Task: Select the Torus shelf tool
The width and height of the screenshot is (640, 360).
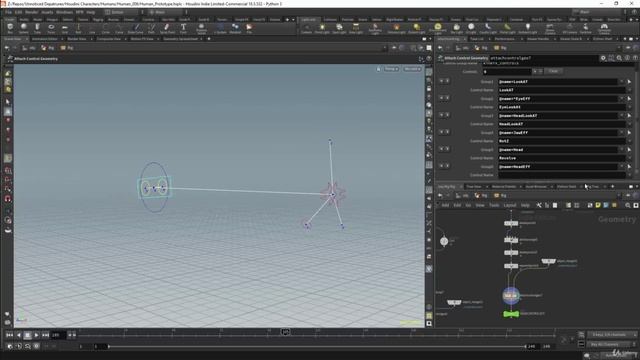Action: point(51,28)
